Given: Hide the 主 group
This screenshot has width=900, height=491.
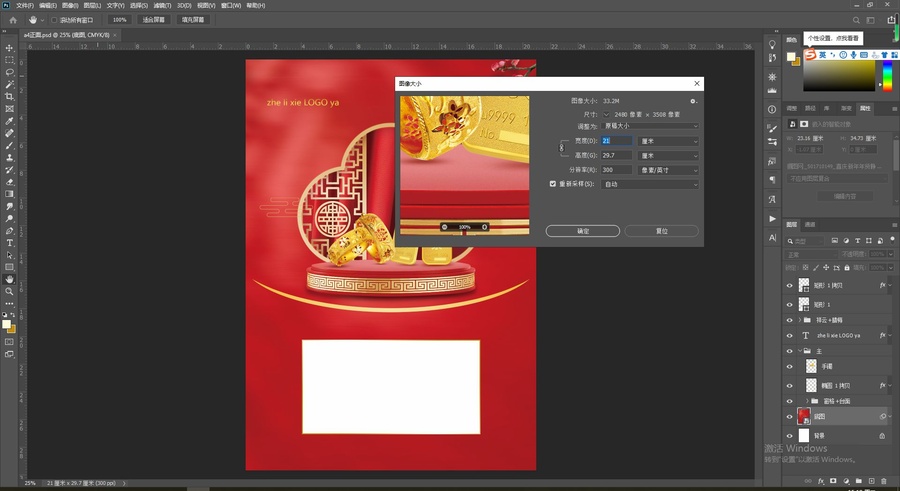Looking at the screenshot, I should (789, 351).
